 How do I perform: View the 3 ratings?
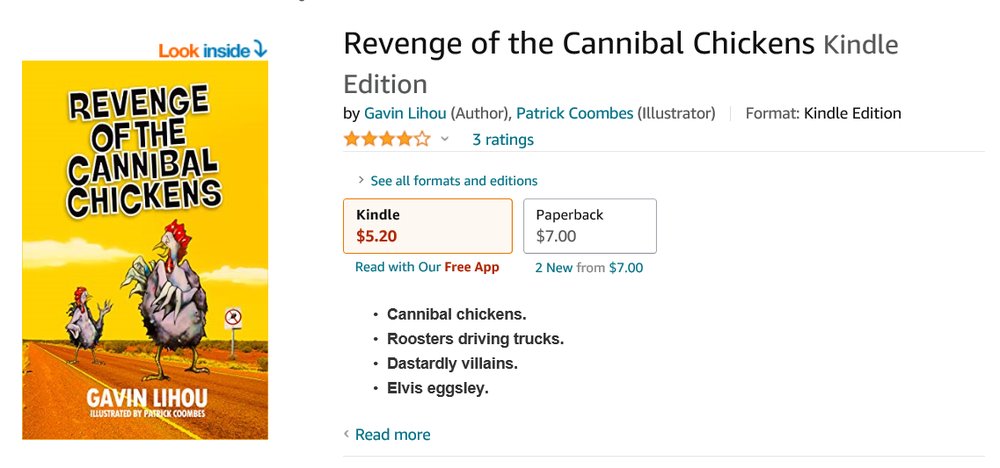pyautogui.click(x=503, y=139)
